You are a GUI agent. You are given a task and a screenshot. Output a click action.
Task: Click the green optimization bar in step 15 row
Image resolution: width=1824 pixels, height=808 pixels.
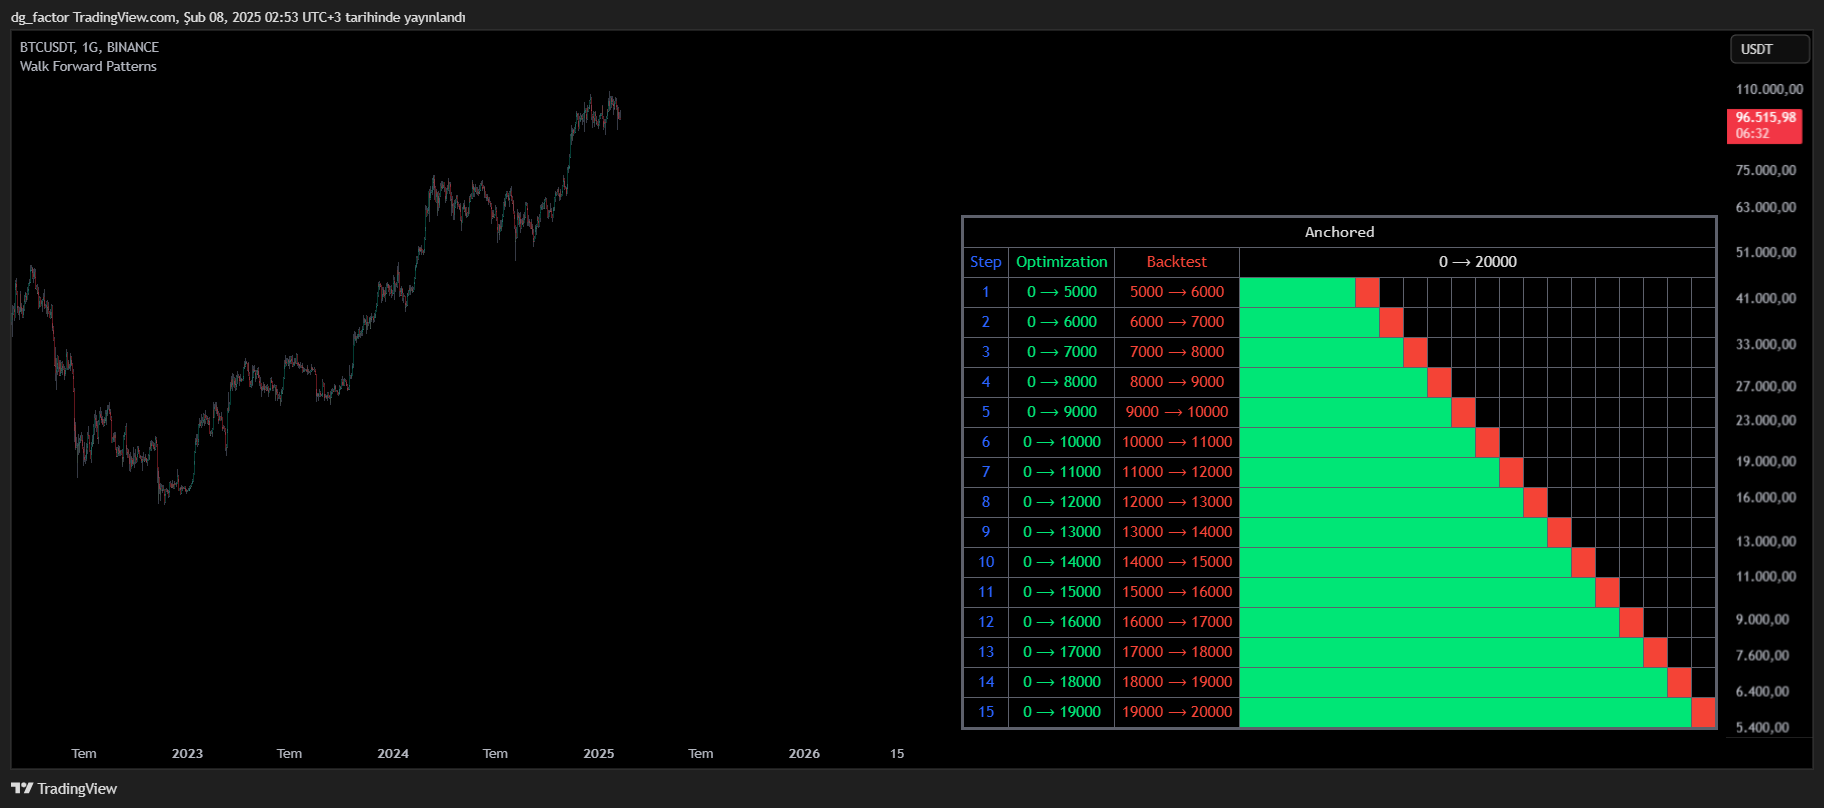tap(1465, 712)
